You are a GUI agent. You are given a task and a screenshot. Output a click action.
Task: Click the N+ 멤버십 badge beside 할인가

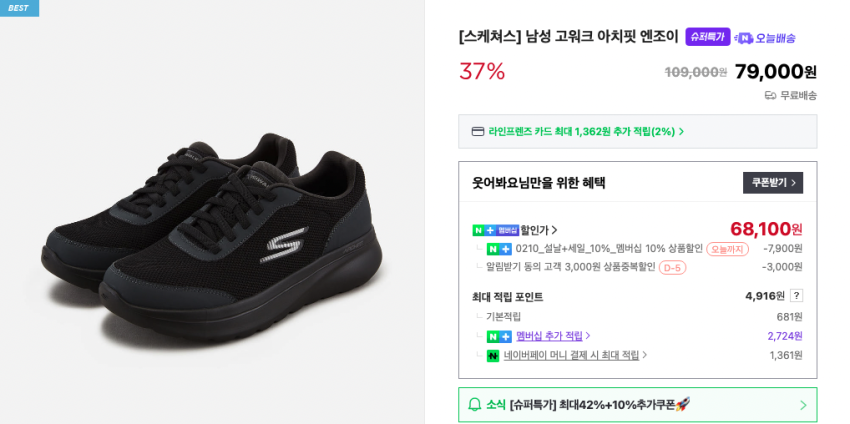[495, 230]
